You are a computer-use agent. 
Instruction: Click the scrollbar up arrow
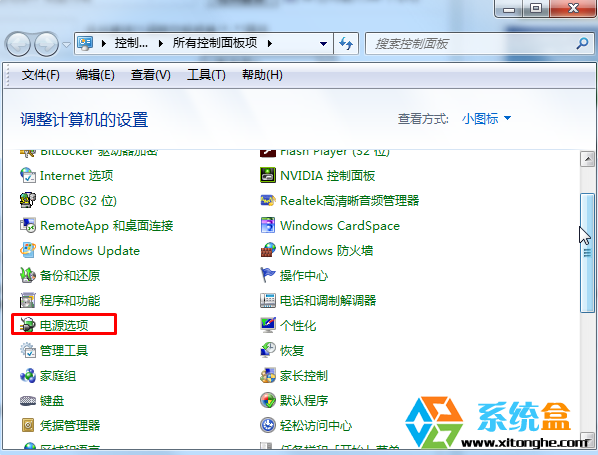pyautogui.click(x=587, y=159)
